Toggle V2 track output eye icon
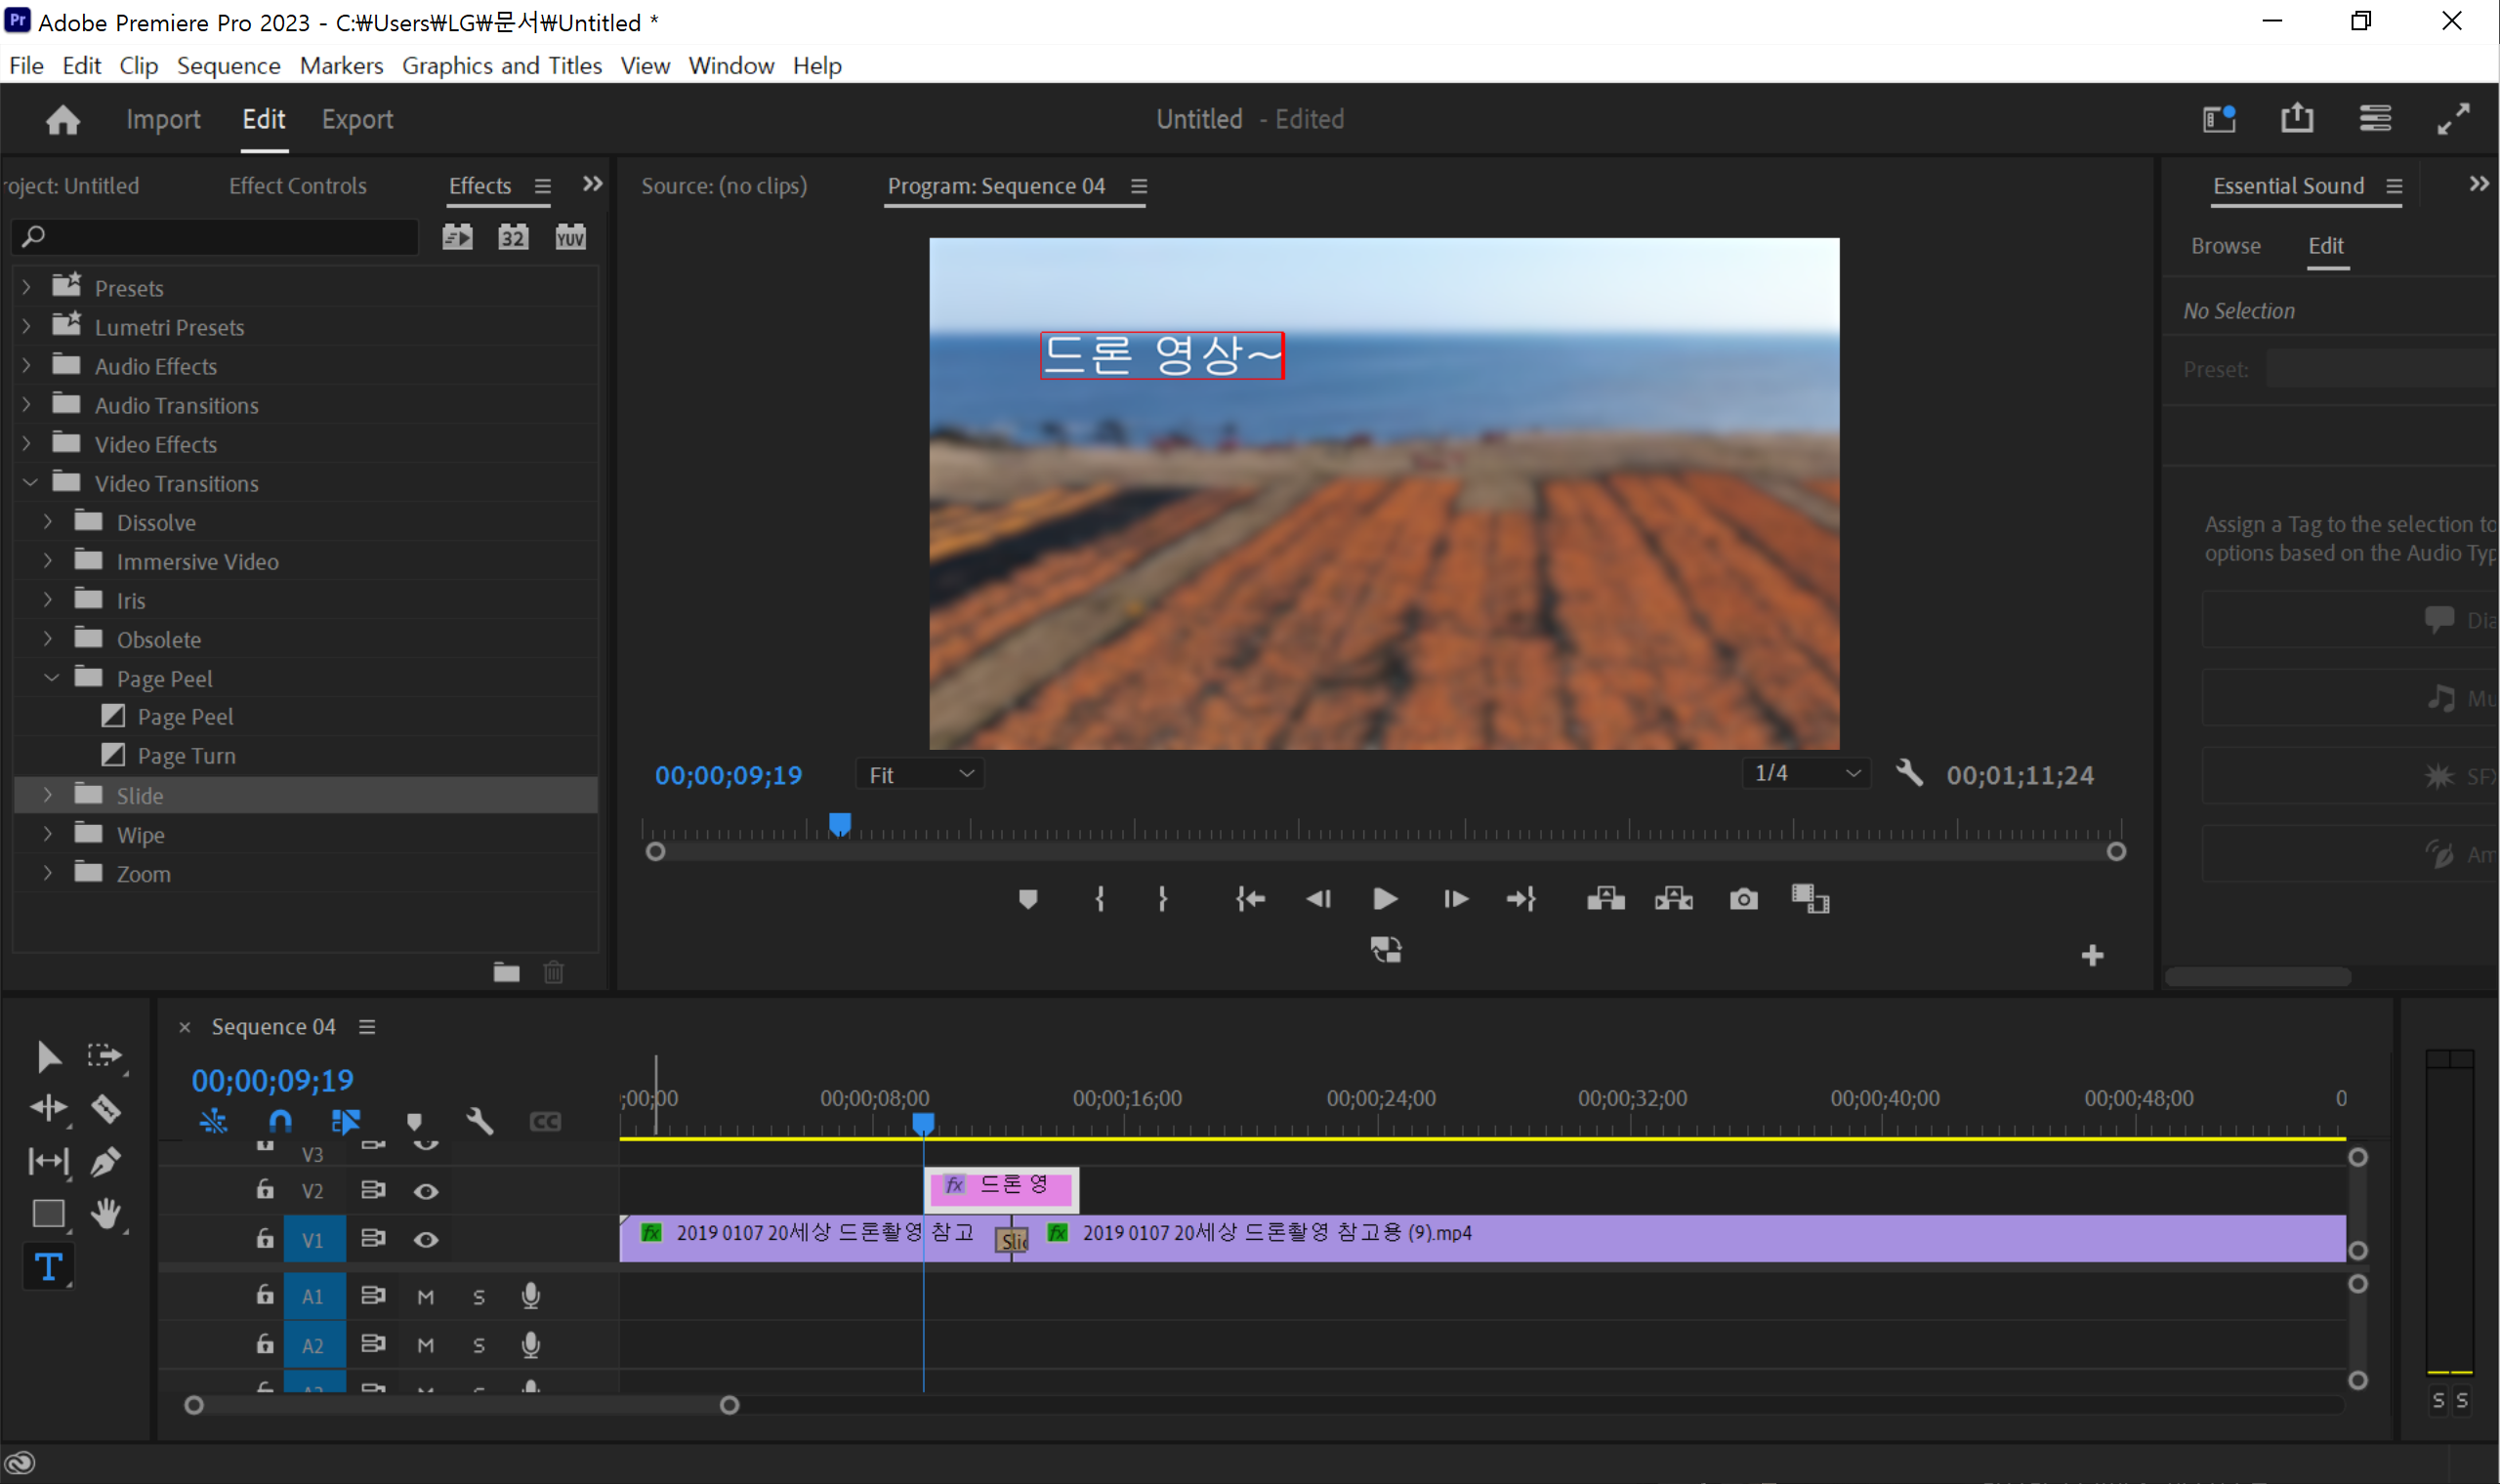This screenshot has height=1484, width=2500. pyautogui.click(x=426, y=1191)
